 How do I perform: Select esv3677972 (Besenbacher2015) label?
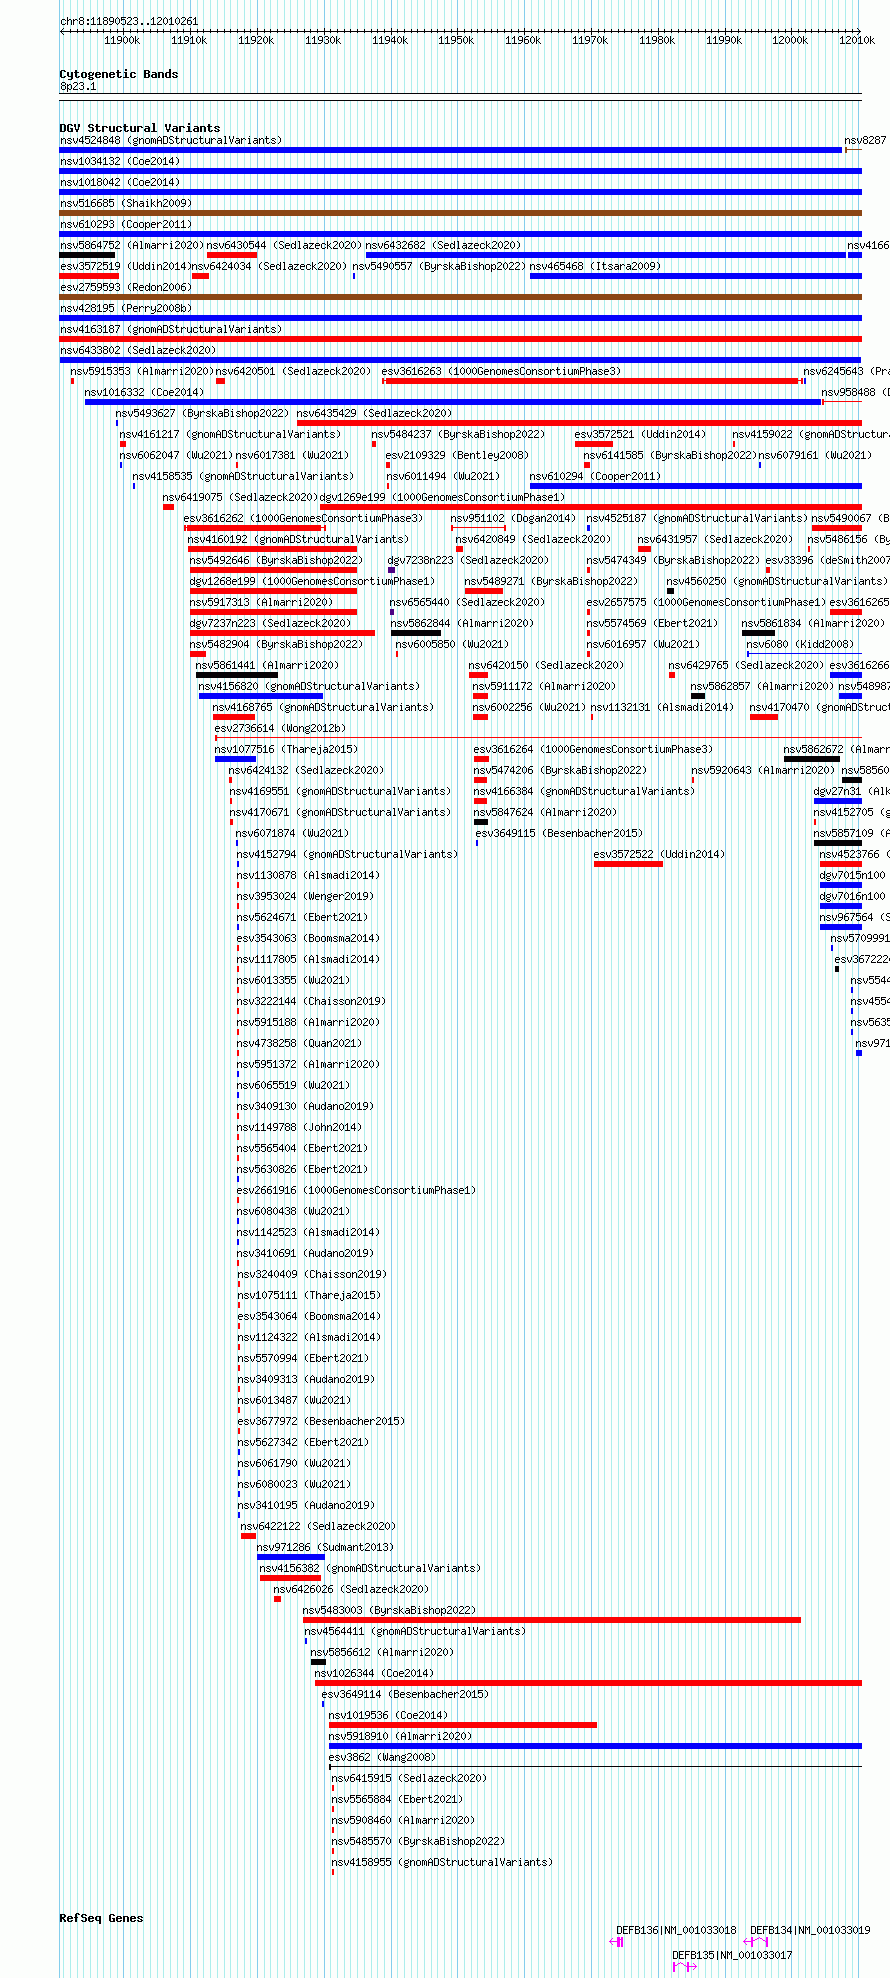point(321,1421)
